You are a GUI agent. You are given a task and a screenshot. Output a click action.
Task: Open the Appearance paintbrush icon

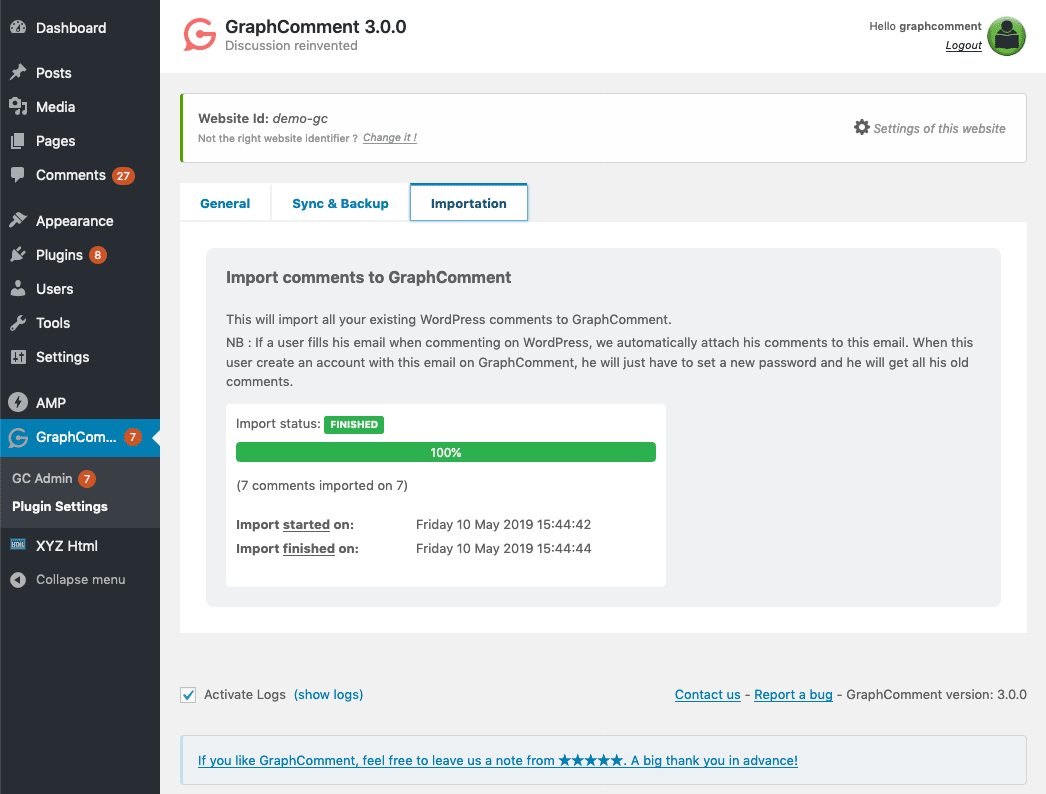click(x=18, y=220)
